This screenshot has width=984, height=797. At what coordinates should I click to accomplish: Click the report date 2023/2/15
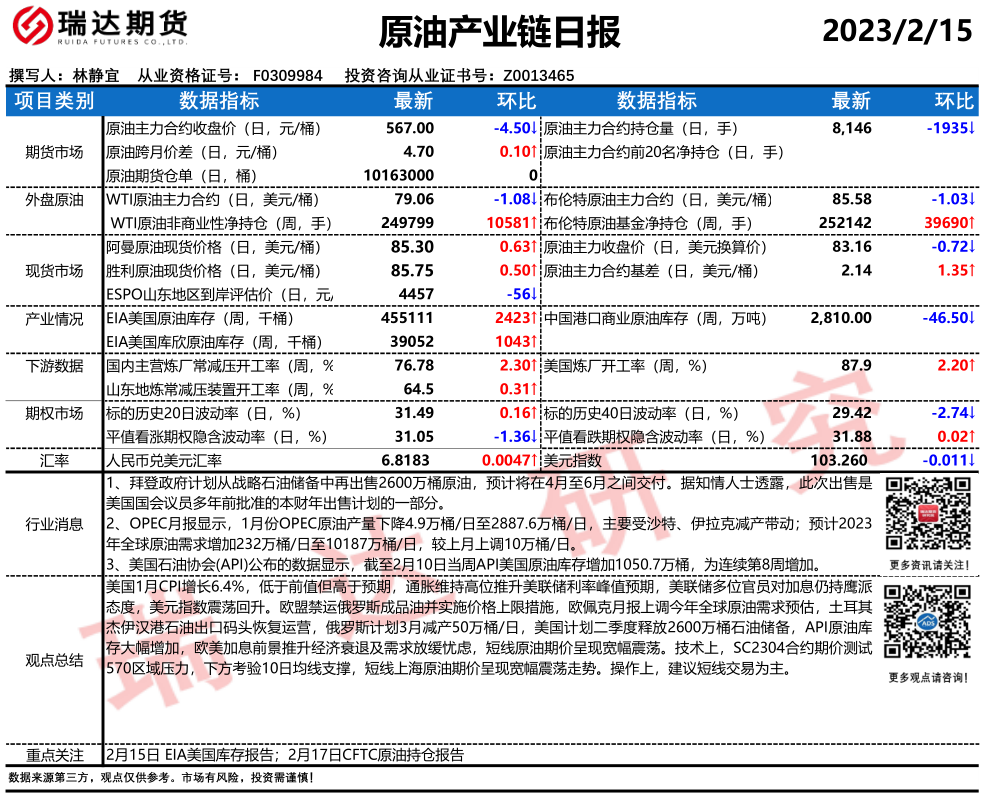click(897, 31)
